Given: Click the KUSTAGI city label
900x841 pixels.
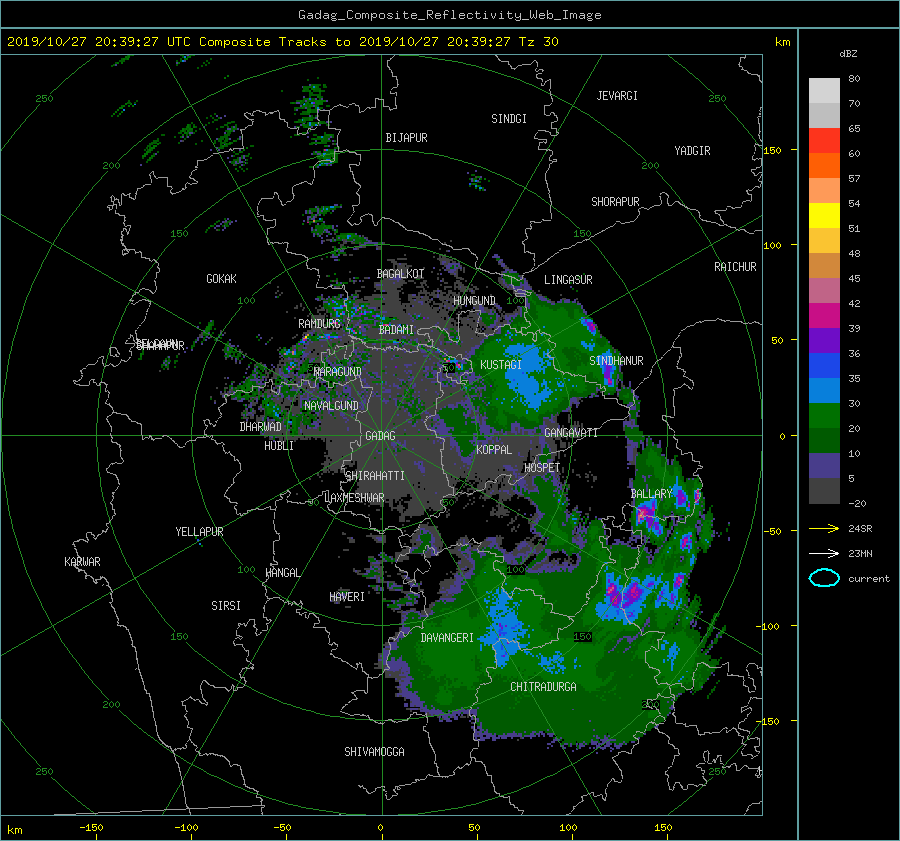Looking at the screenshot, I should coord(501,365).
